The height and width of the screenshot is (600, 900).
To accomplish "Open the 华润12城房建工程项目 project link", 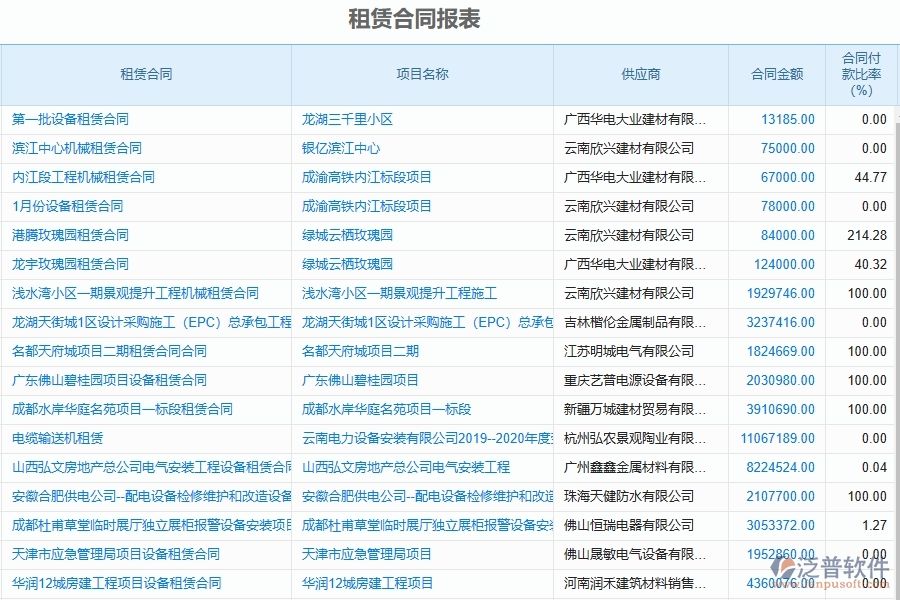I will click(x=366, y=583).
